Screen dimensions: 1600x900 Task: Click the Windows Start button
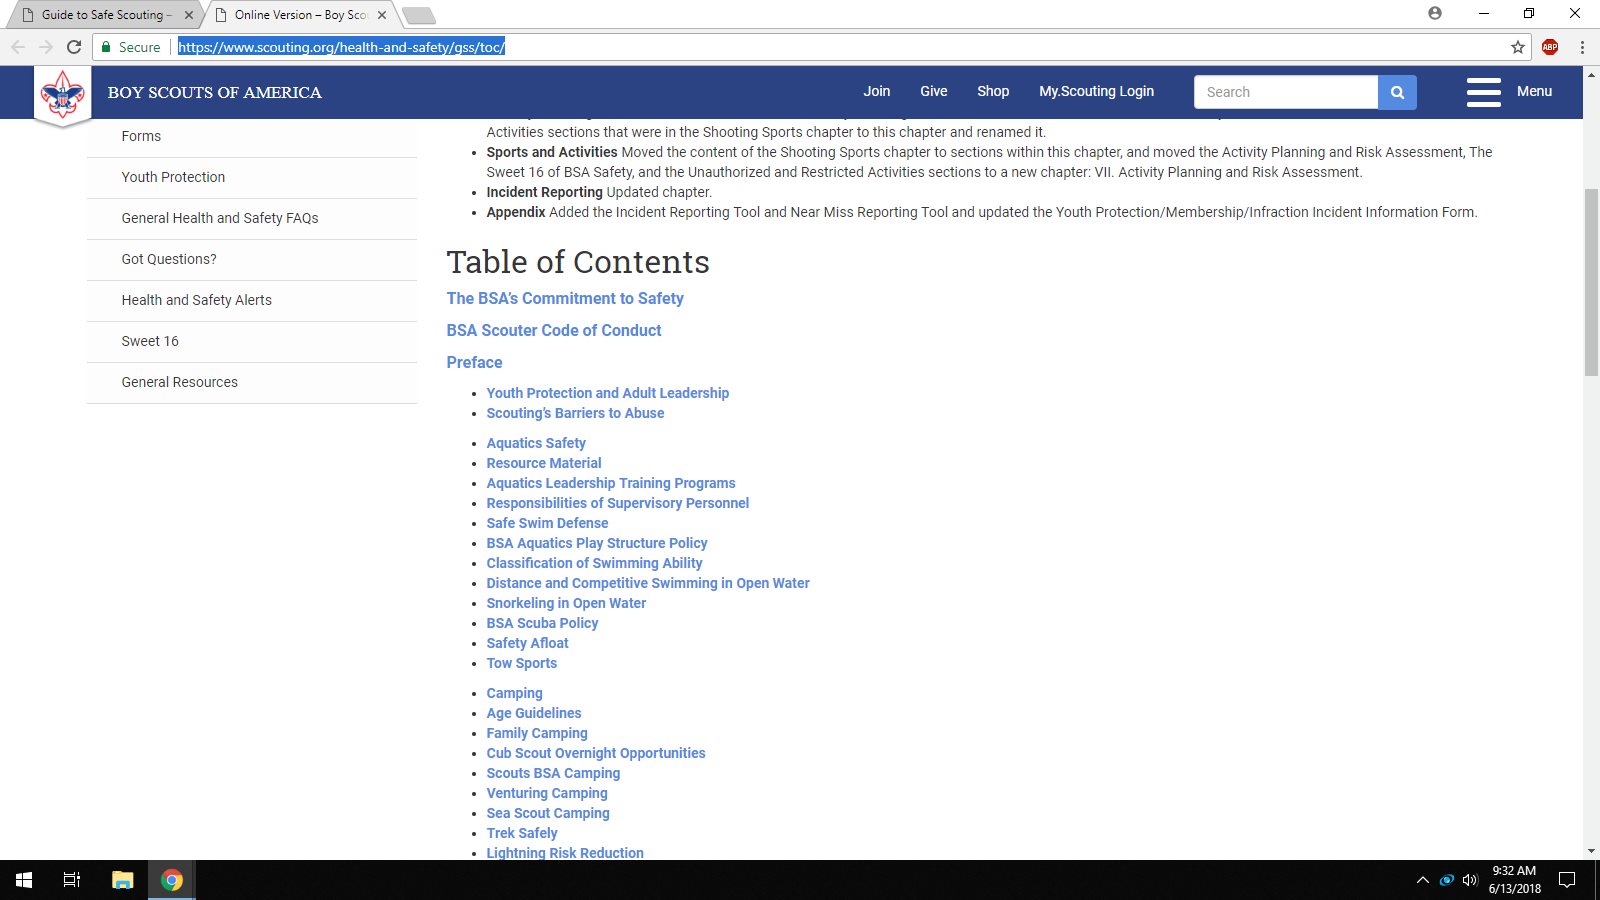click(x=24, y=880)
